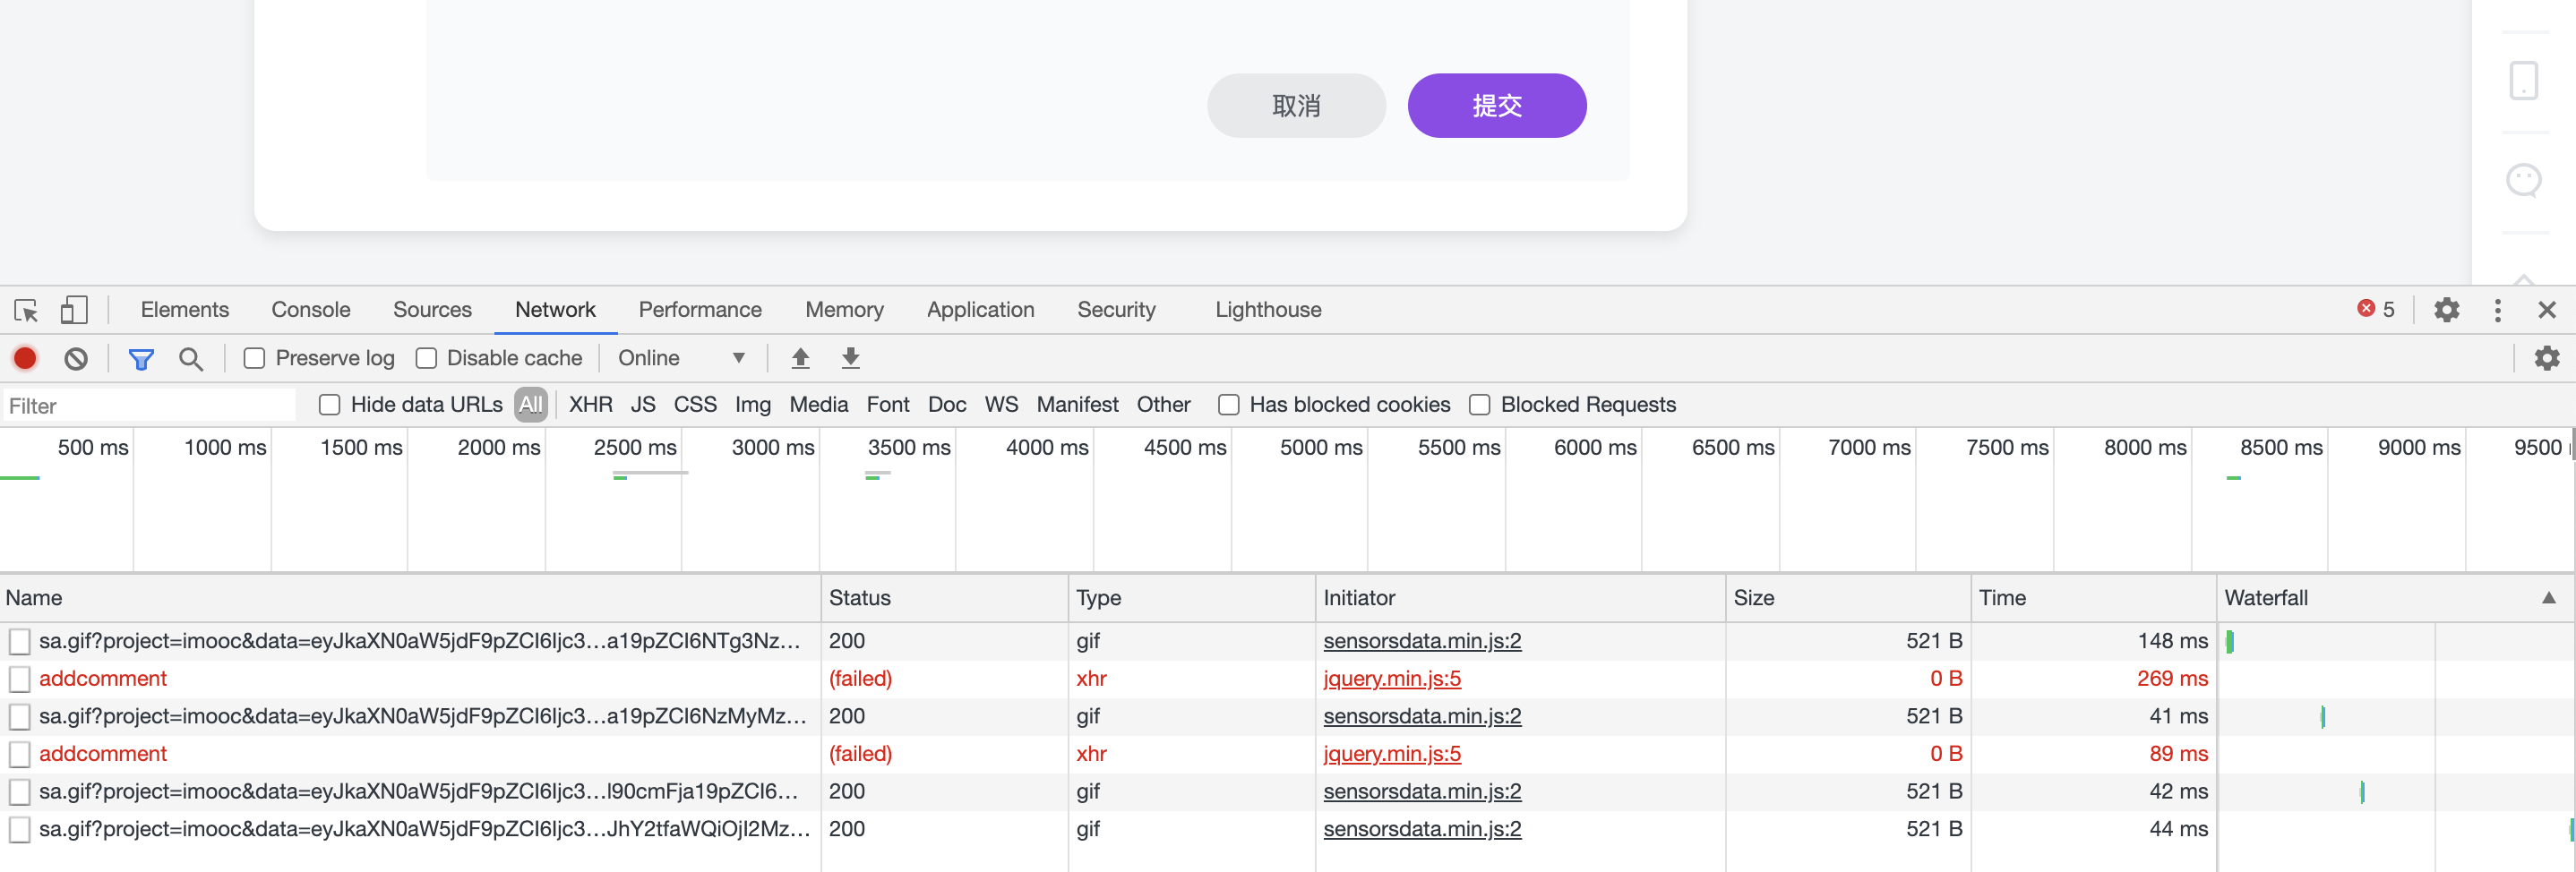Toggle the network filter funnel icon

[141, 358]
